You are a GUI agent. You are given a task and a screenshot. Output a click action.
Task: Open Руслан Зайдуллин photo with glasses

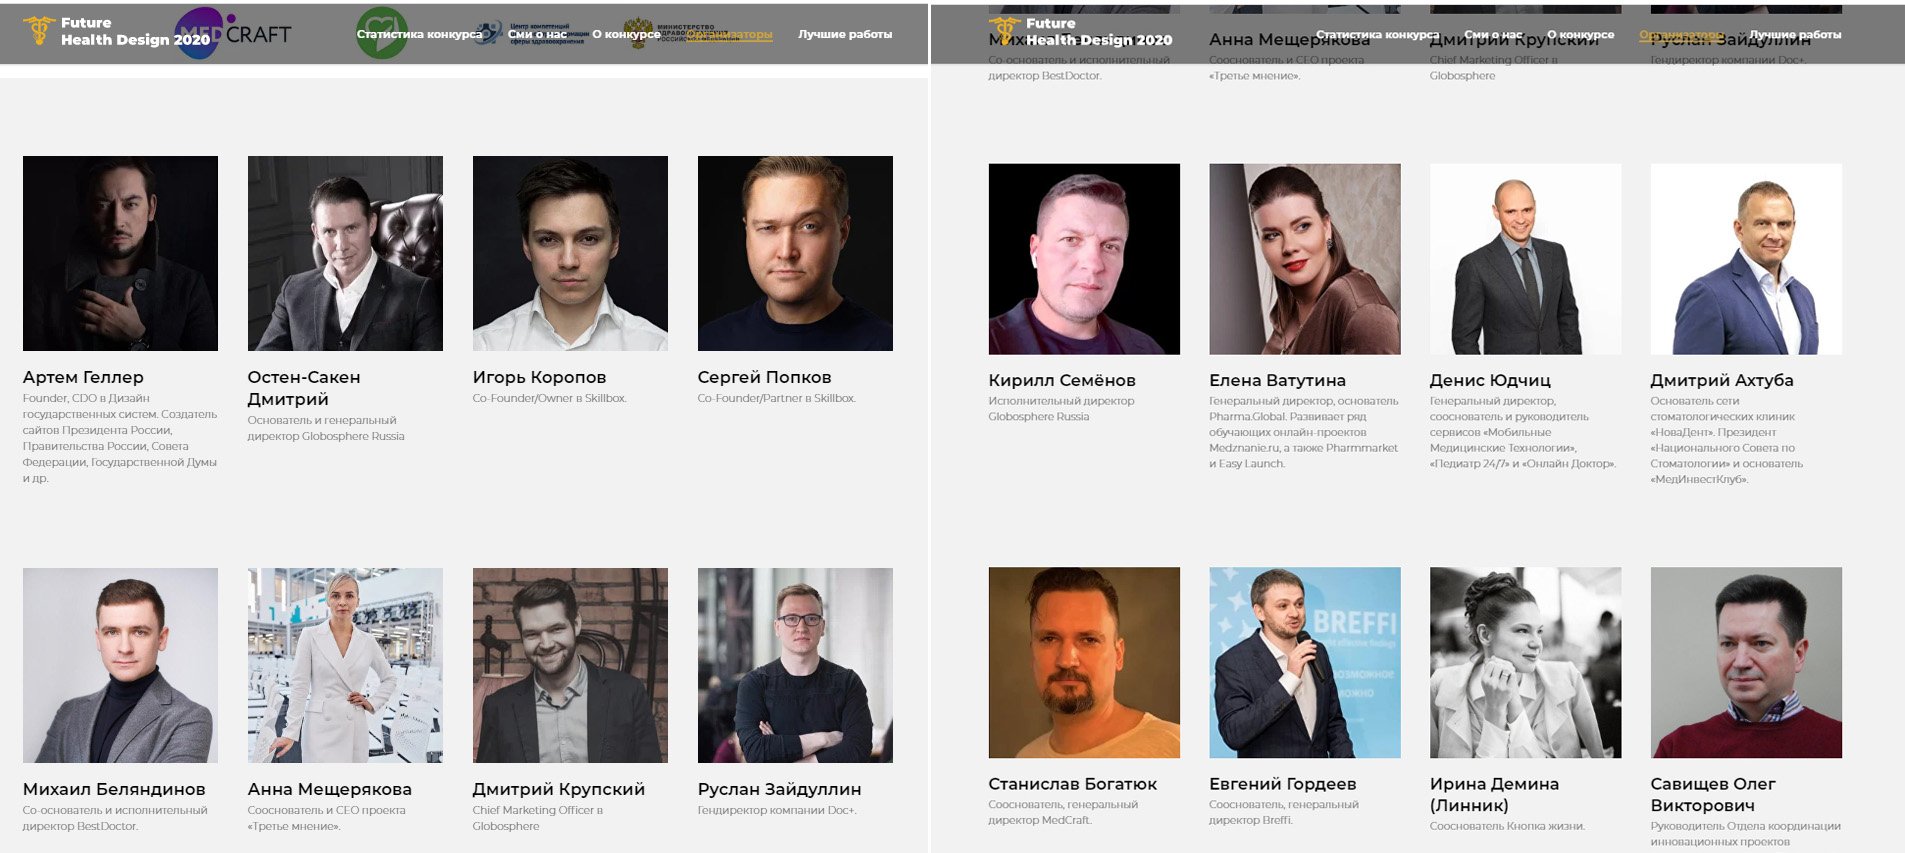pos(795,666)
